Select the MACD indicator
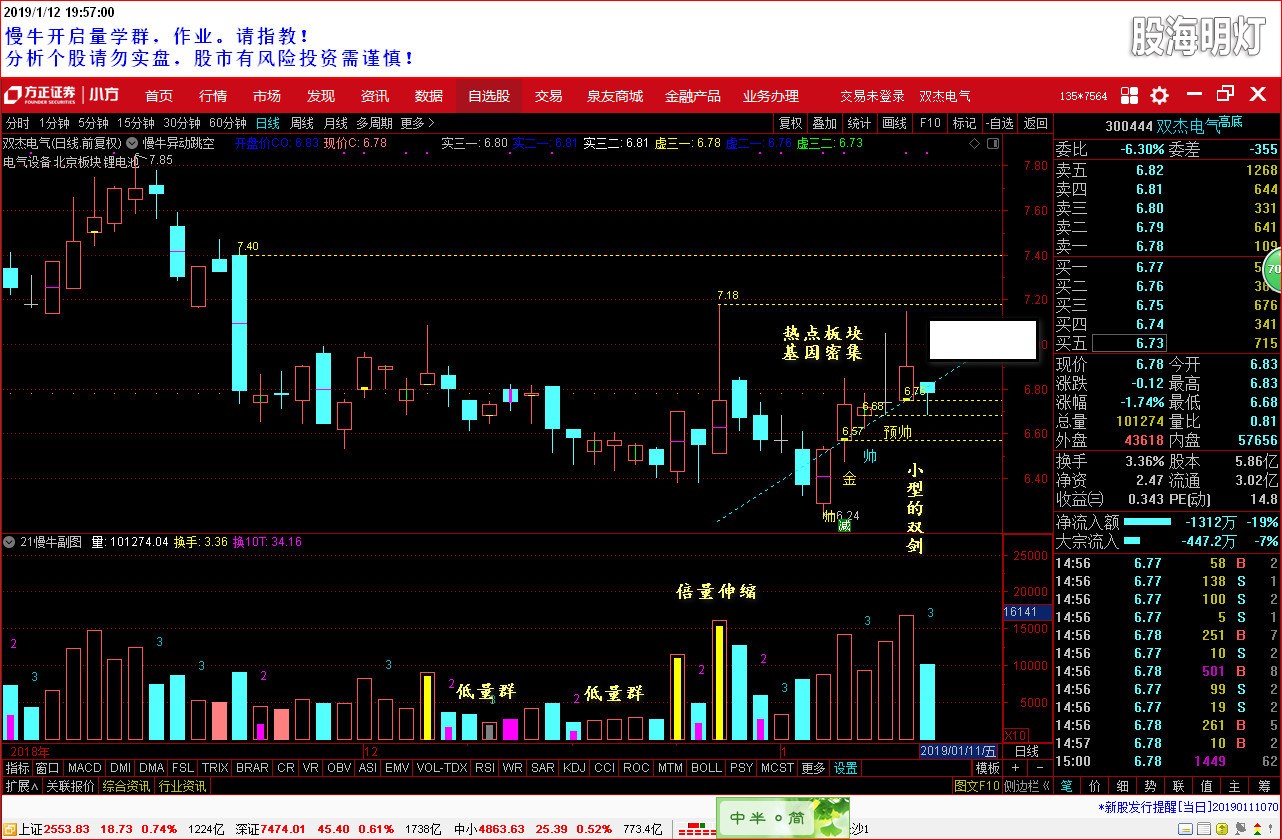Screen dimensions: 1282x840 (x=85, y=768)
